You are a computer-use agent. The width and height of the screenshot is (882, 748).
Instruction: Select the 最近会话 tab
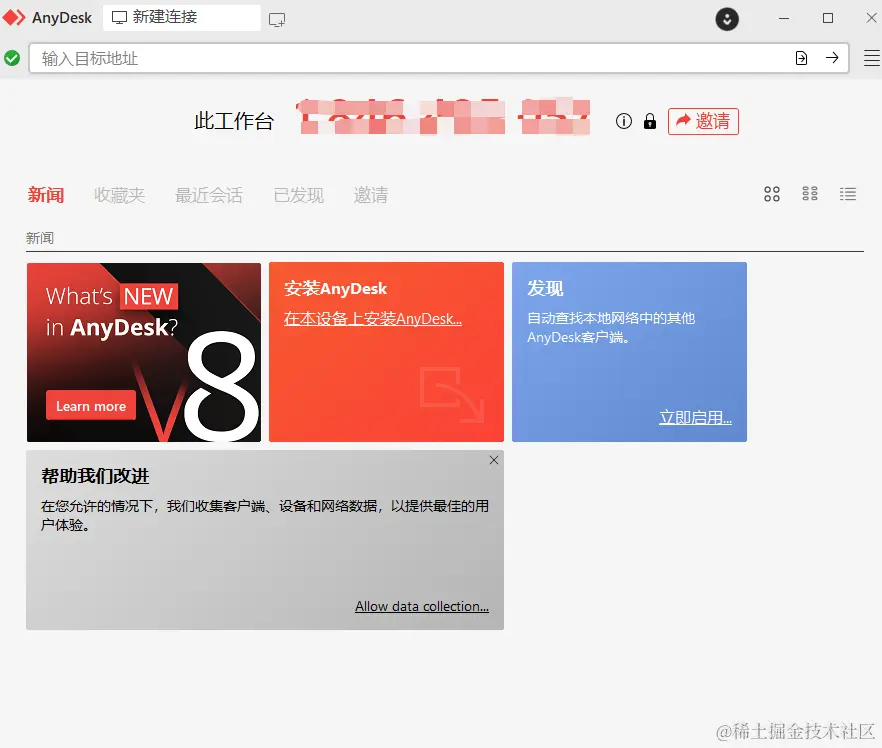(209, 195)
